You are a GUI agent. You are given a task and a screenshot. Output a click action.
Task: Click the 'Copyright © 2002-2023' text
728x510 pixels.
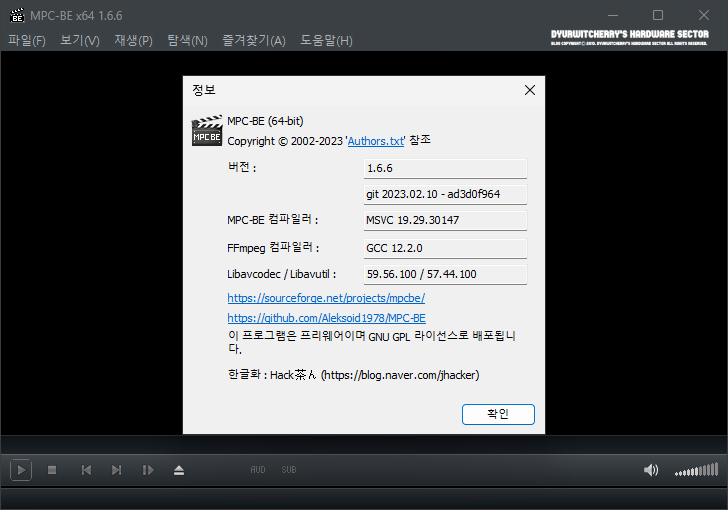[x=285, y=141]
